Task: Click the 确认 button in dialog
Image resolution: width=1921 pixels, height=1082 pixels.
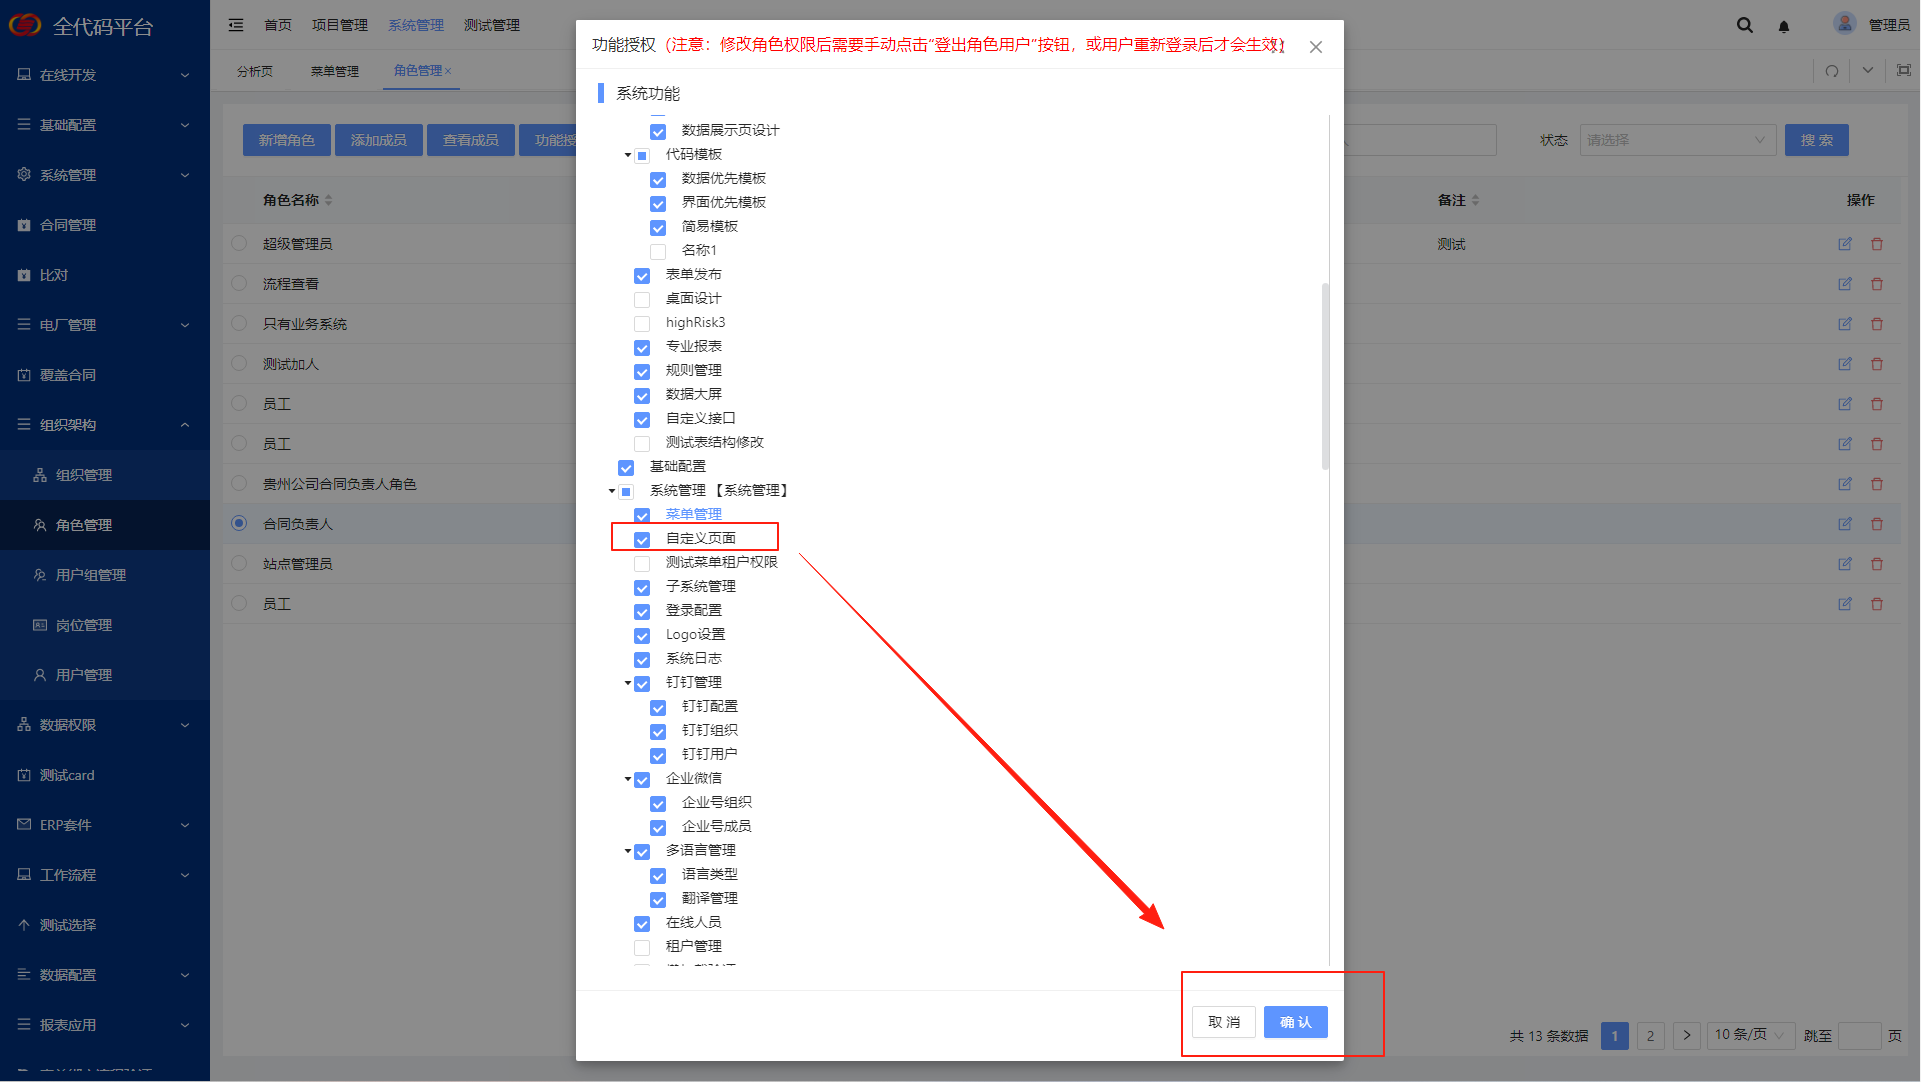Action: [x=1295, y=1022]
